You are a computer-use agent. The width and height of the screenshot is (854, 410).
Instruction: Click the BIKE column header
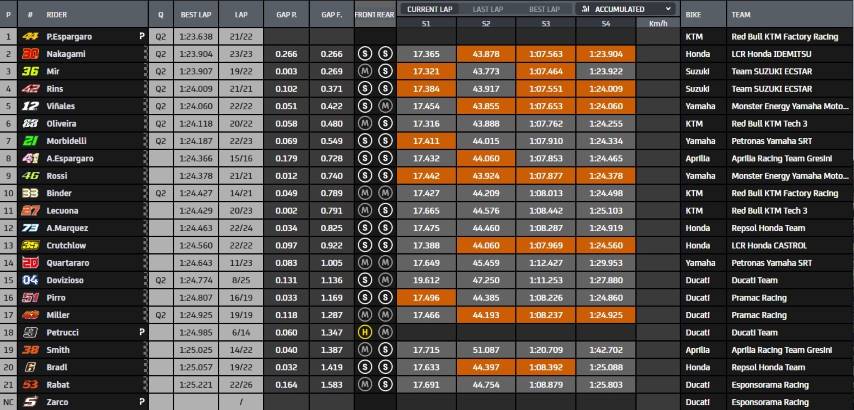pos(693,15)
